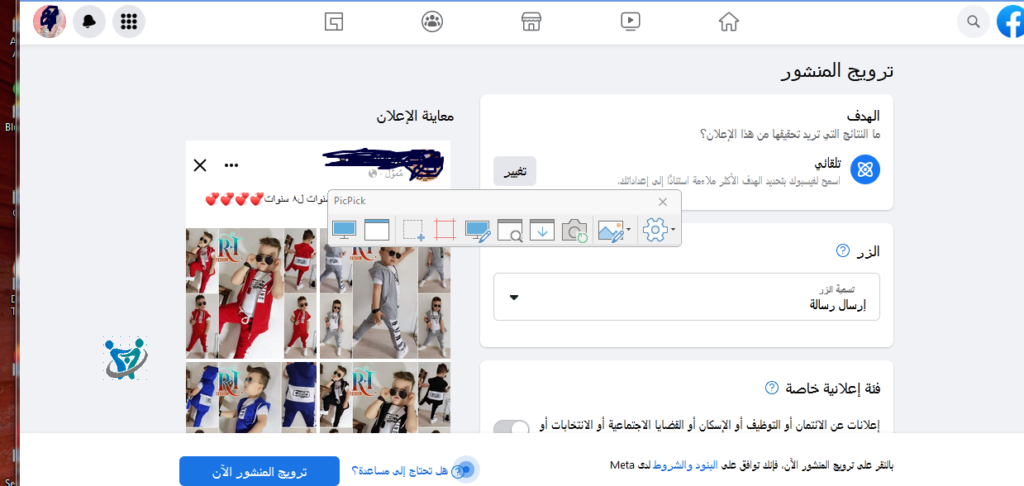Image resolution: width=1024 pixels, height=486 pixels.
Task: Click PicPick repeat last capture camera
Action: tap(574, 230)
